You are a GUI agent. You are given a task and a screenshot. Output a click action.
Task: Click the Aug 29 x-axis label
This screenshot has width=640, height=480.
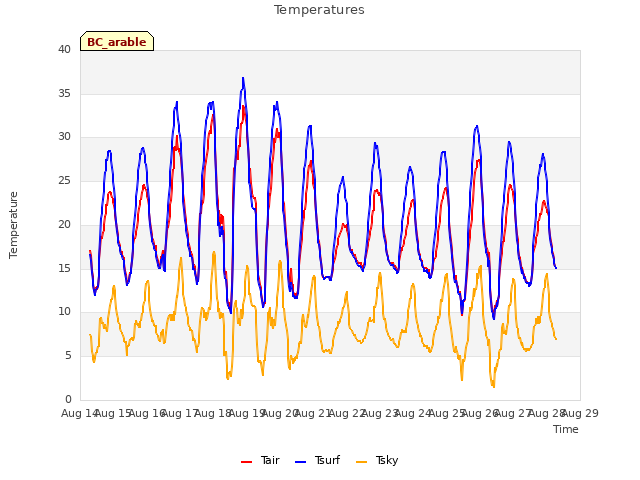pyautogui.click(x=580, y=413)
